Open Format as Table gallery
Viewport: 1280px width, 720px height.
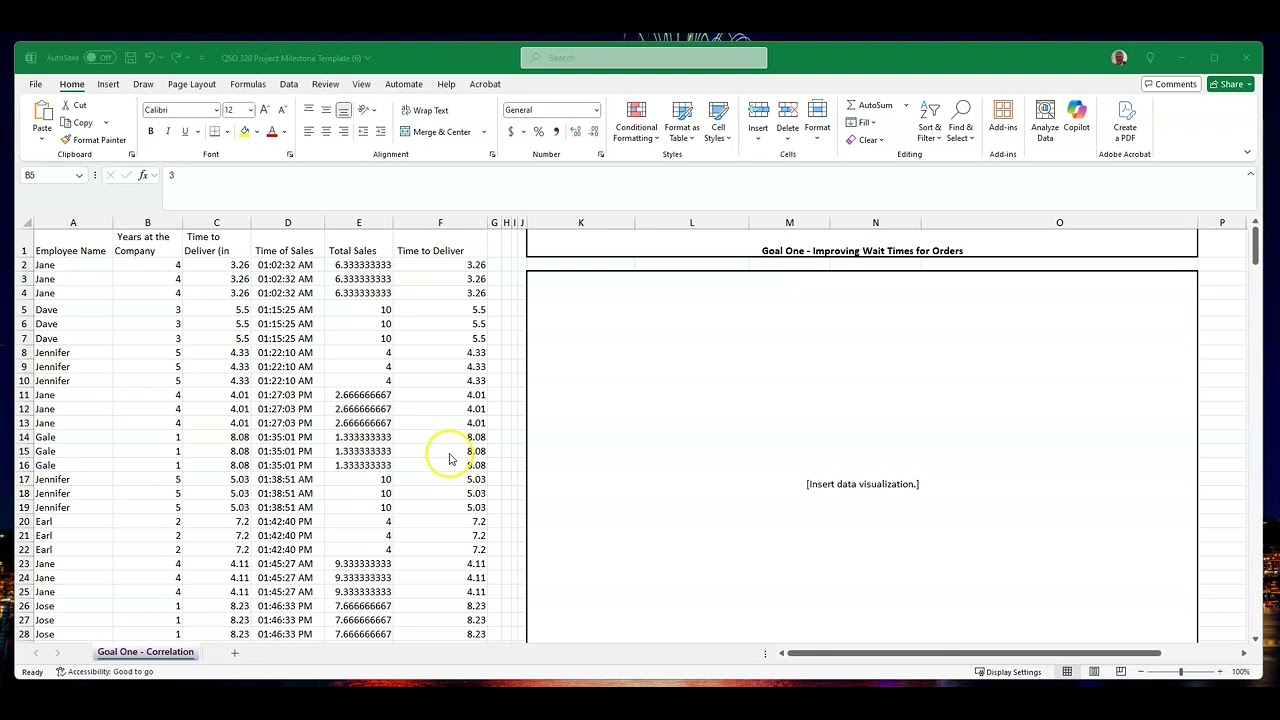[682, 122]
